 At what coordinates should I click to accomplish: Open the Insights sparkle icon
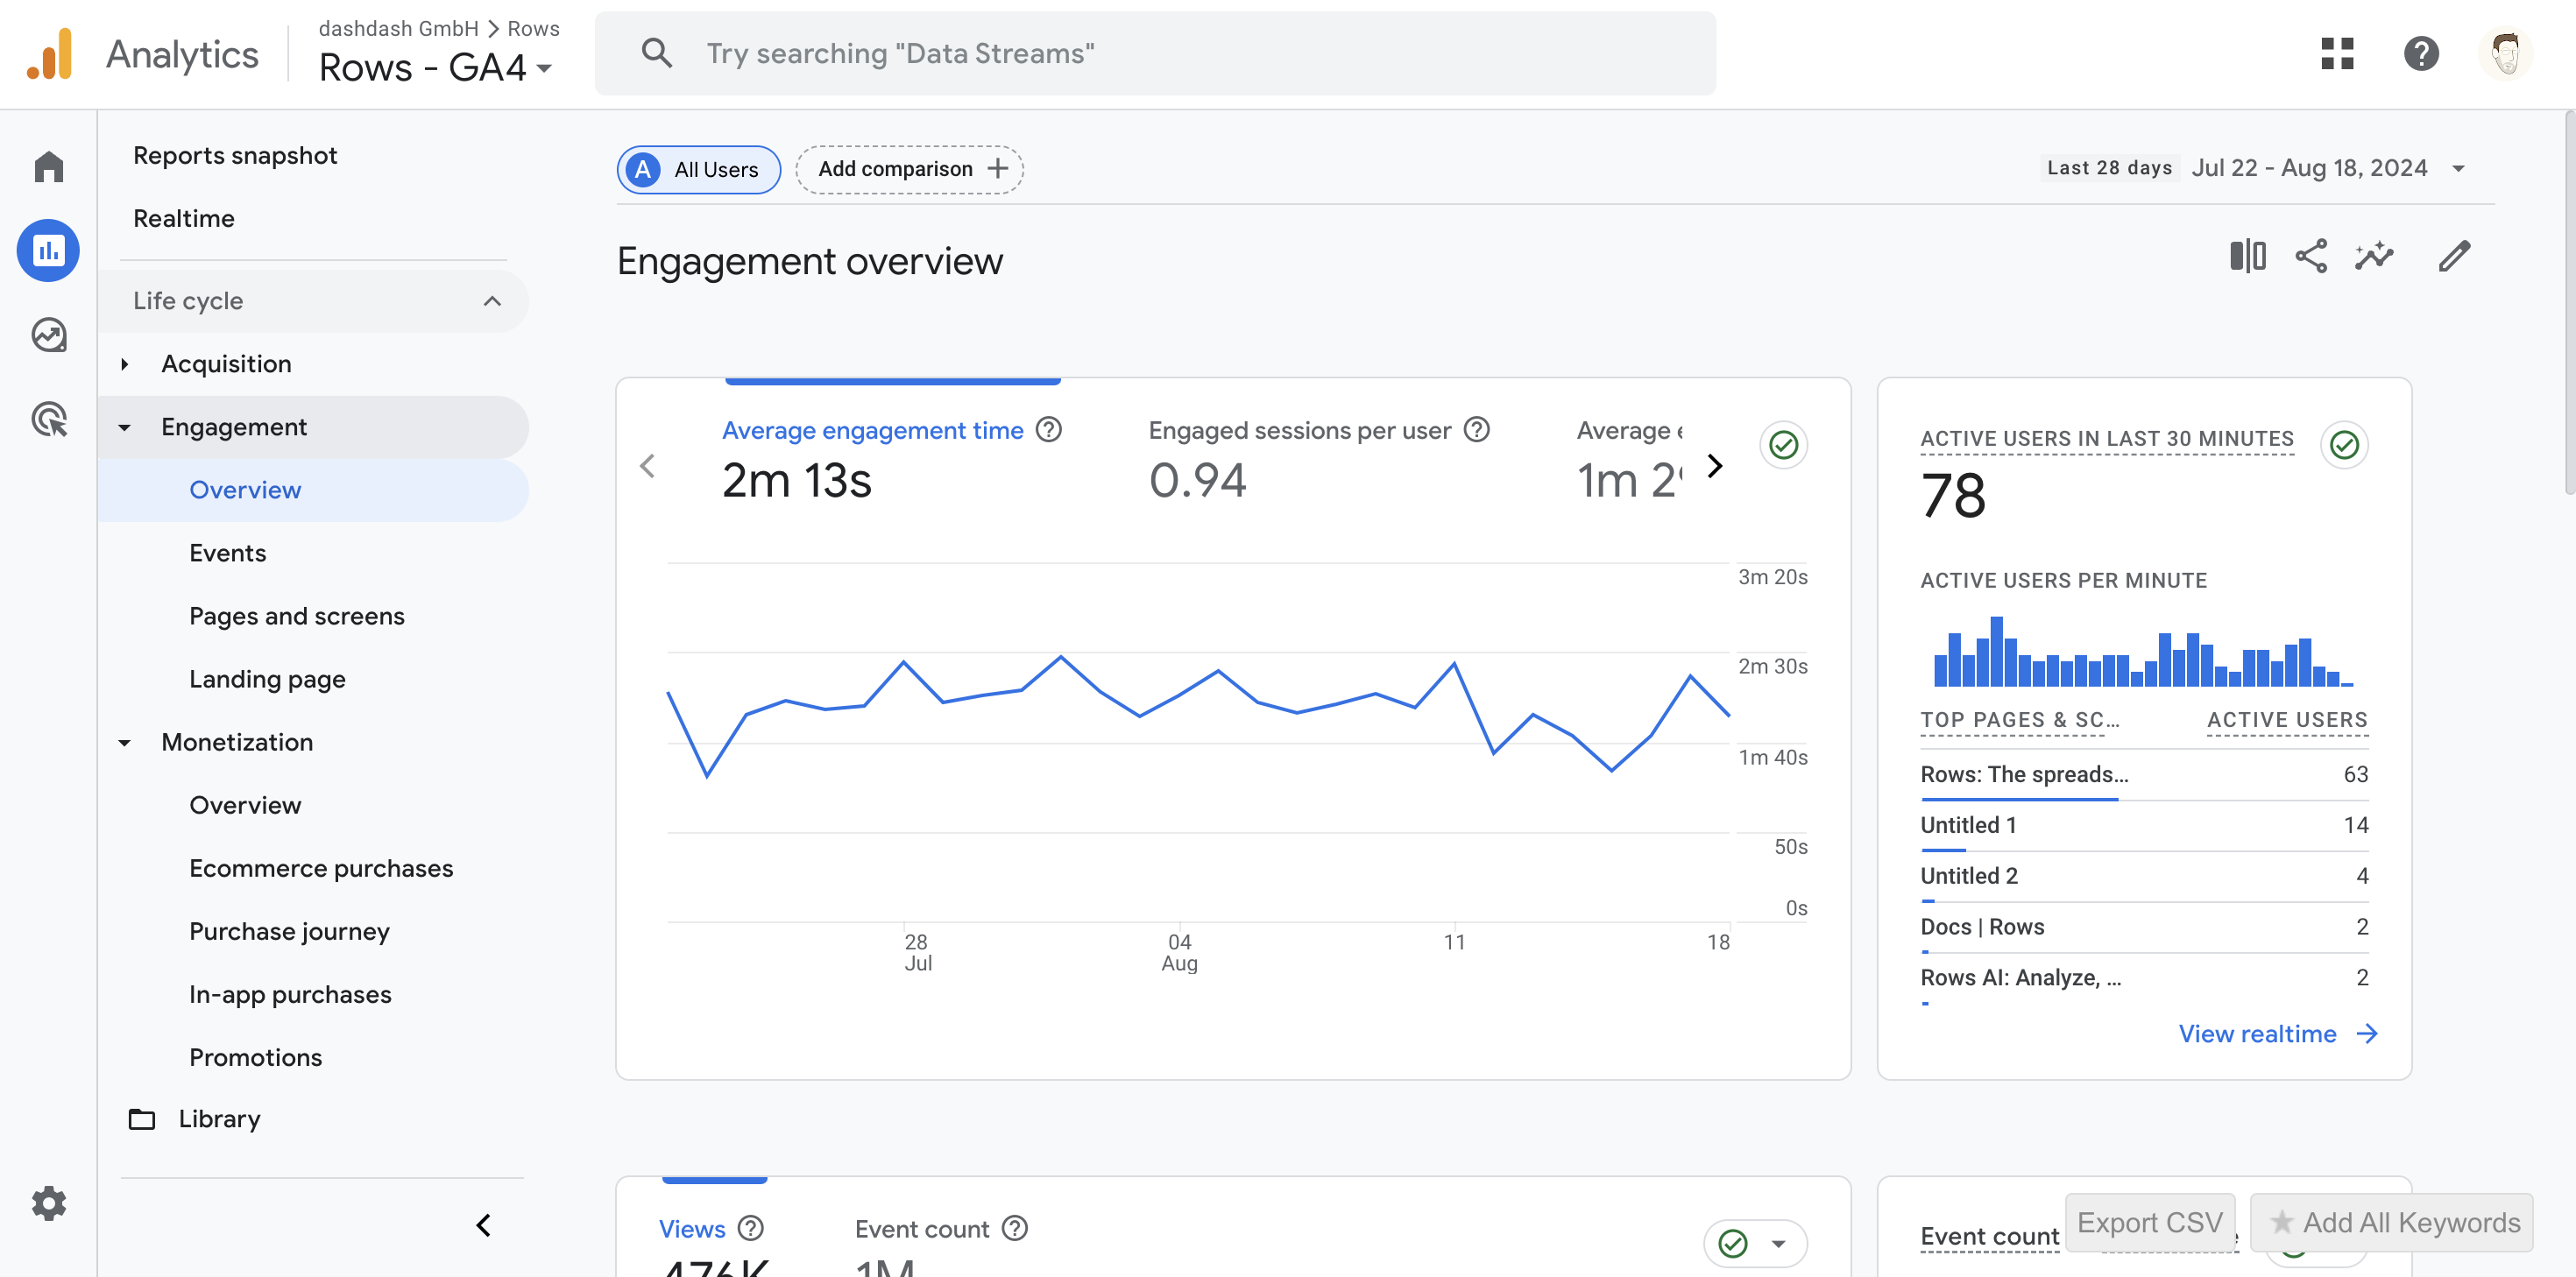(x=2374, y=256)
